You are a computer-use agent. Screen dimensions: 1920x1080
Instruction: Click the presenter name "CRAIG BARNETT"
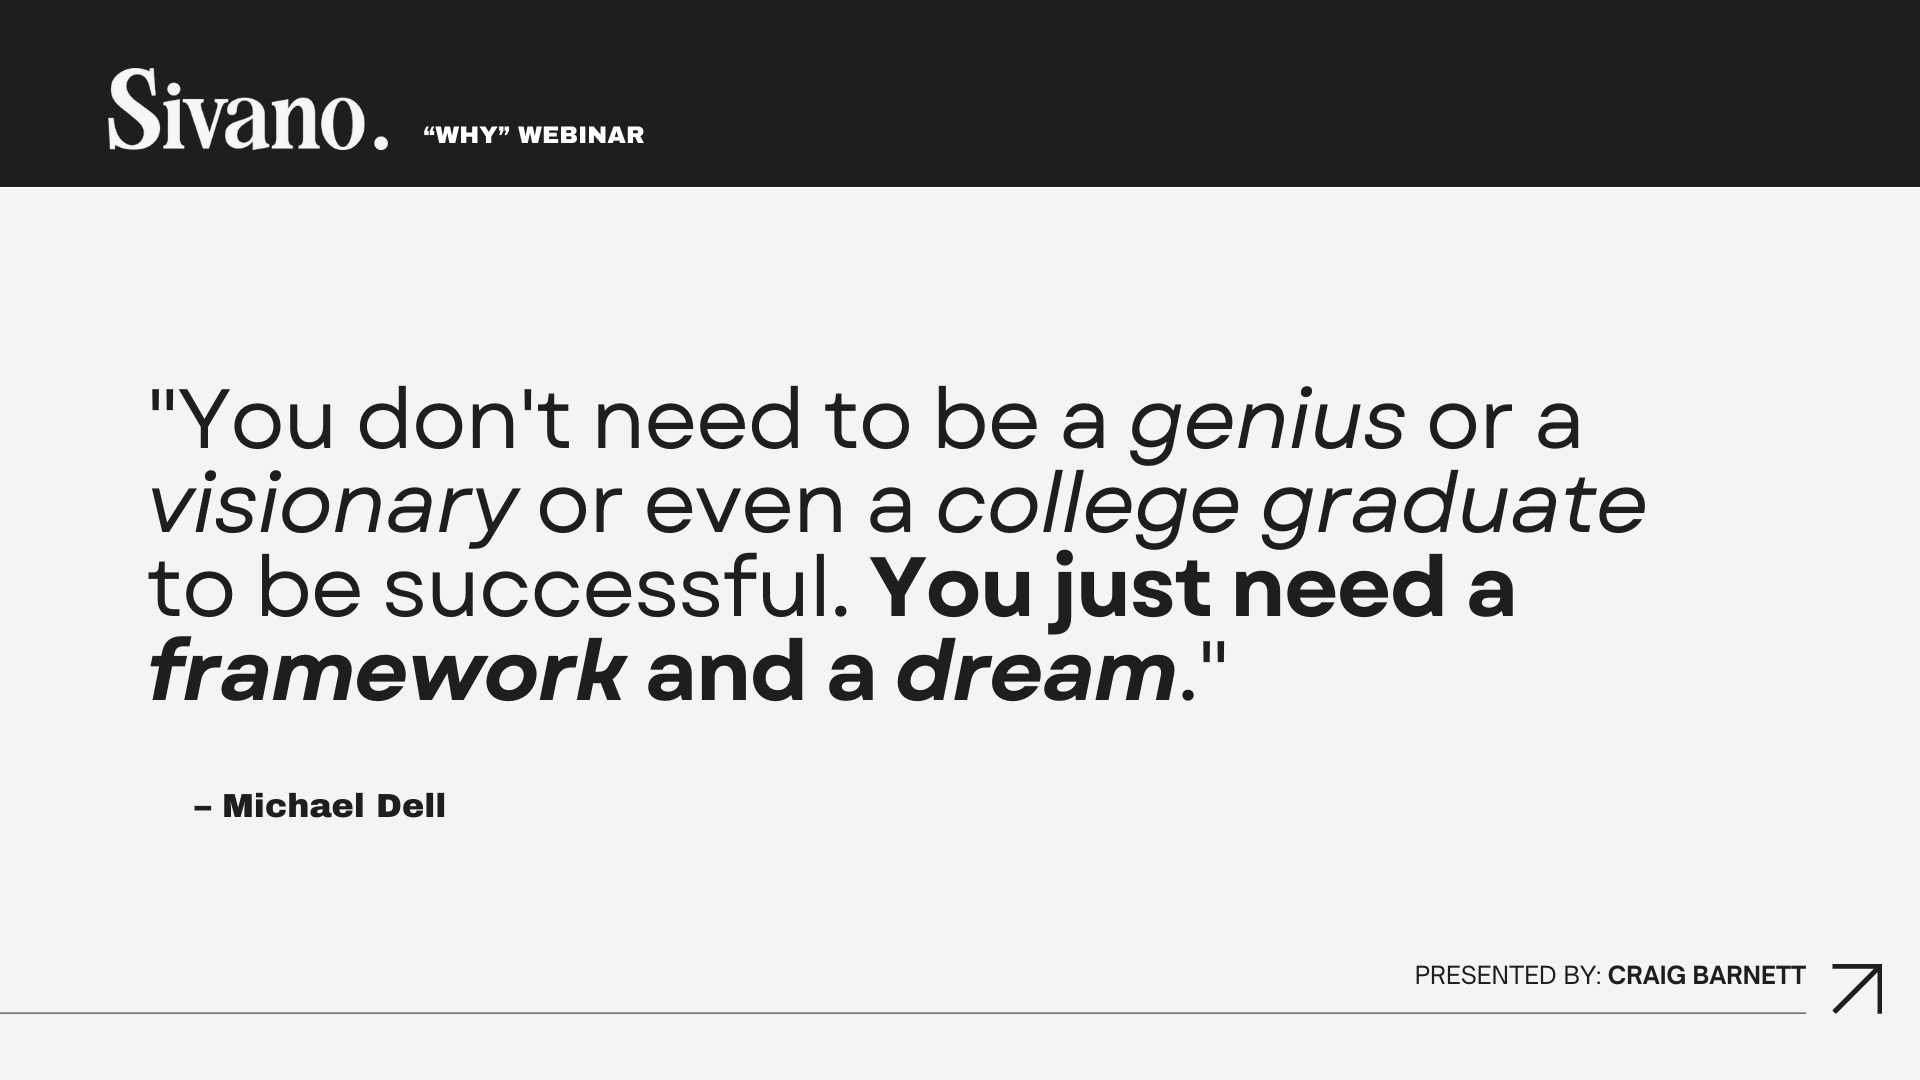tap(1707, 976)
